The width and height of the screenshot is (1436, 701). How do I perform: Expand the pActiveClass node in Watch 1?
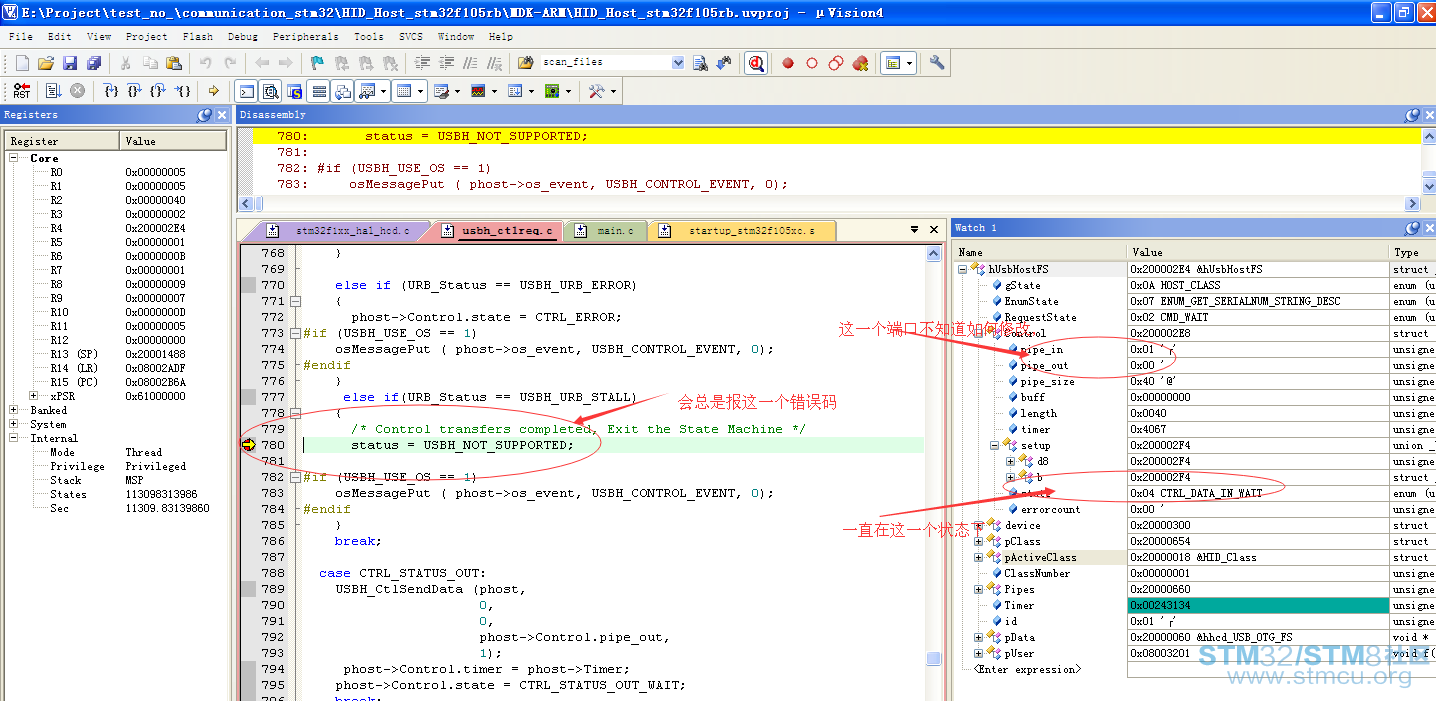[978, 557]
